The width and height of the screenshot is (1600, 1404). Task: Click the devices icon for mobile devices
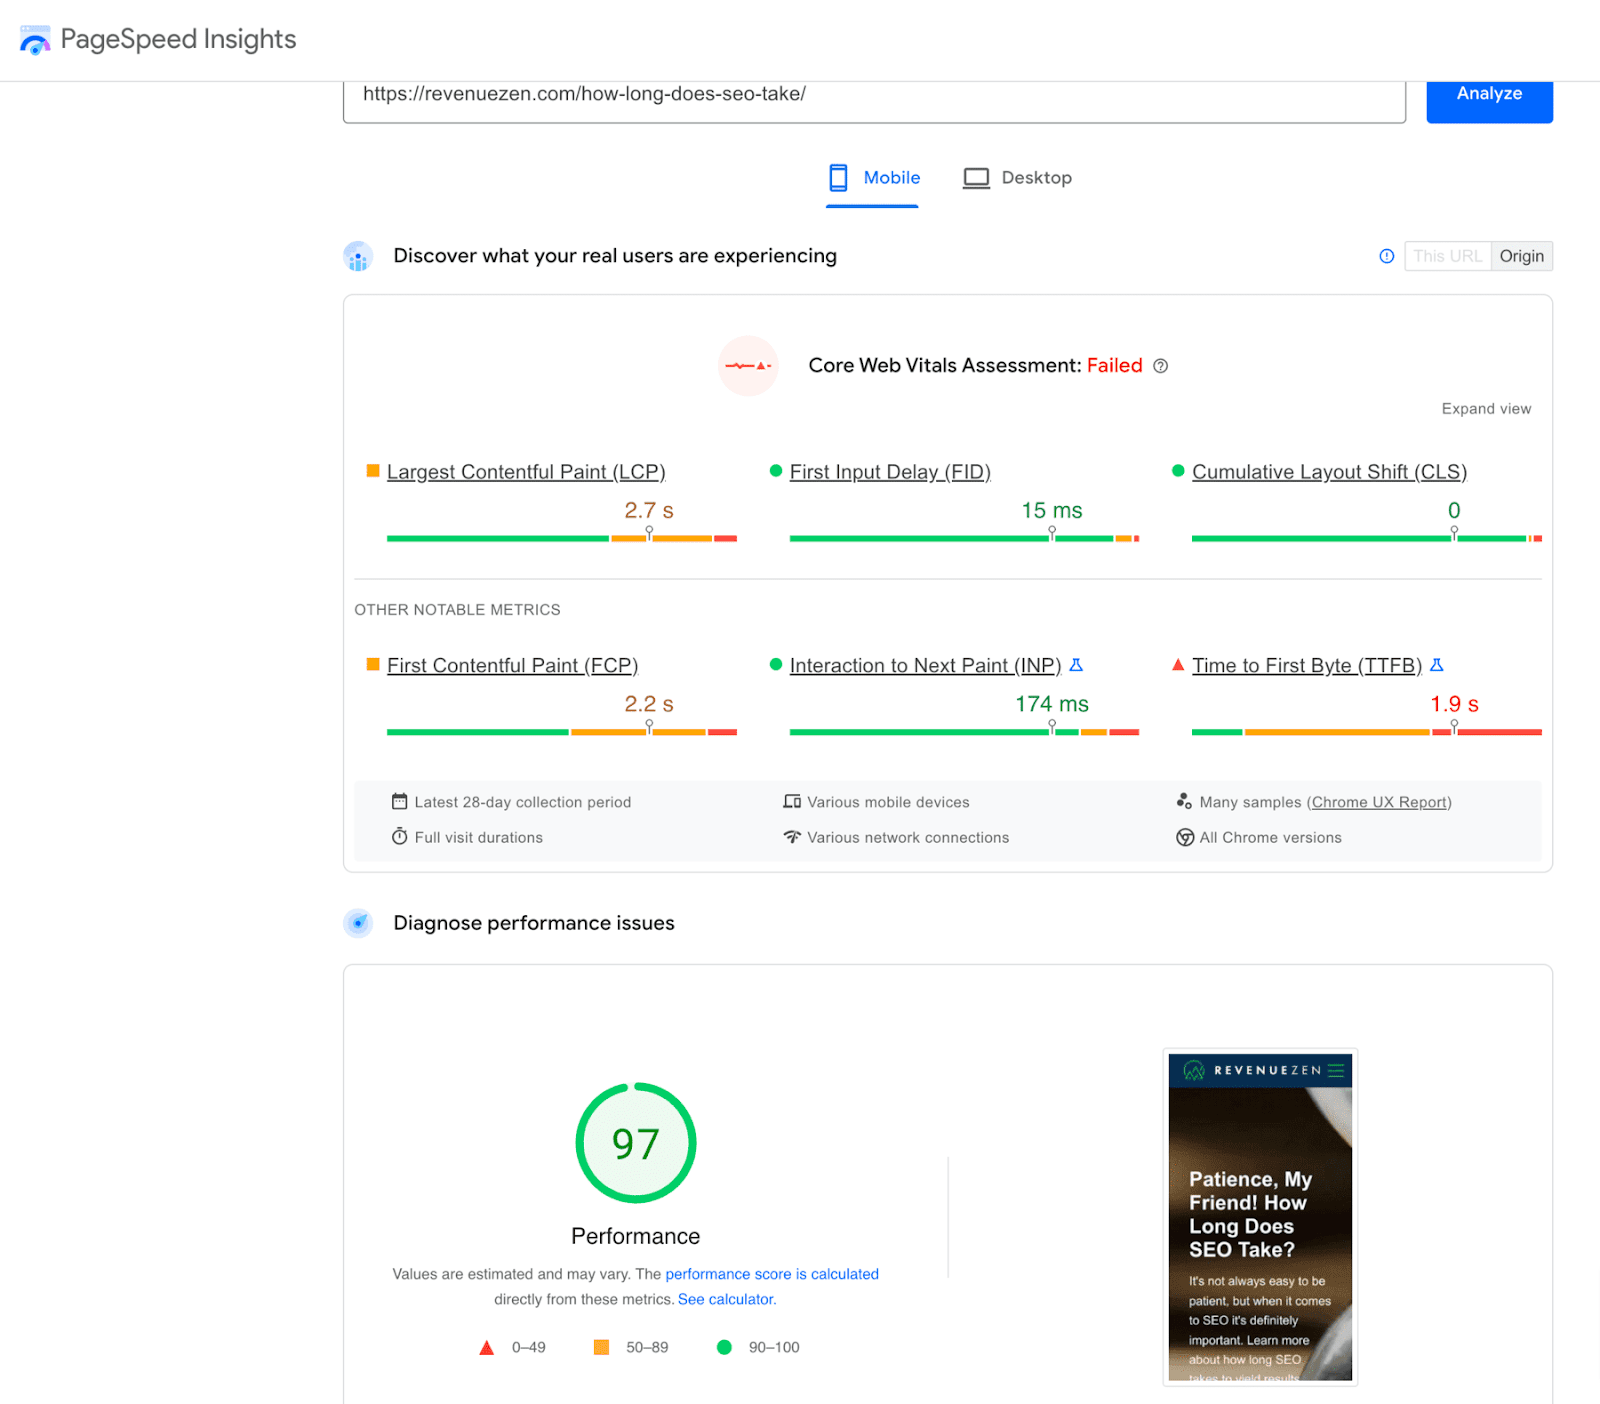pos(792,801)
